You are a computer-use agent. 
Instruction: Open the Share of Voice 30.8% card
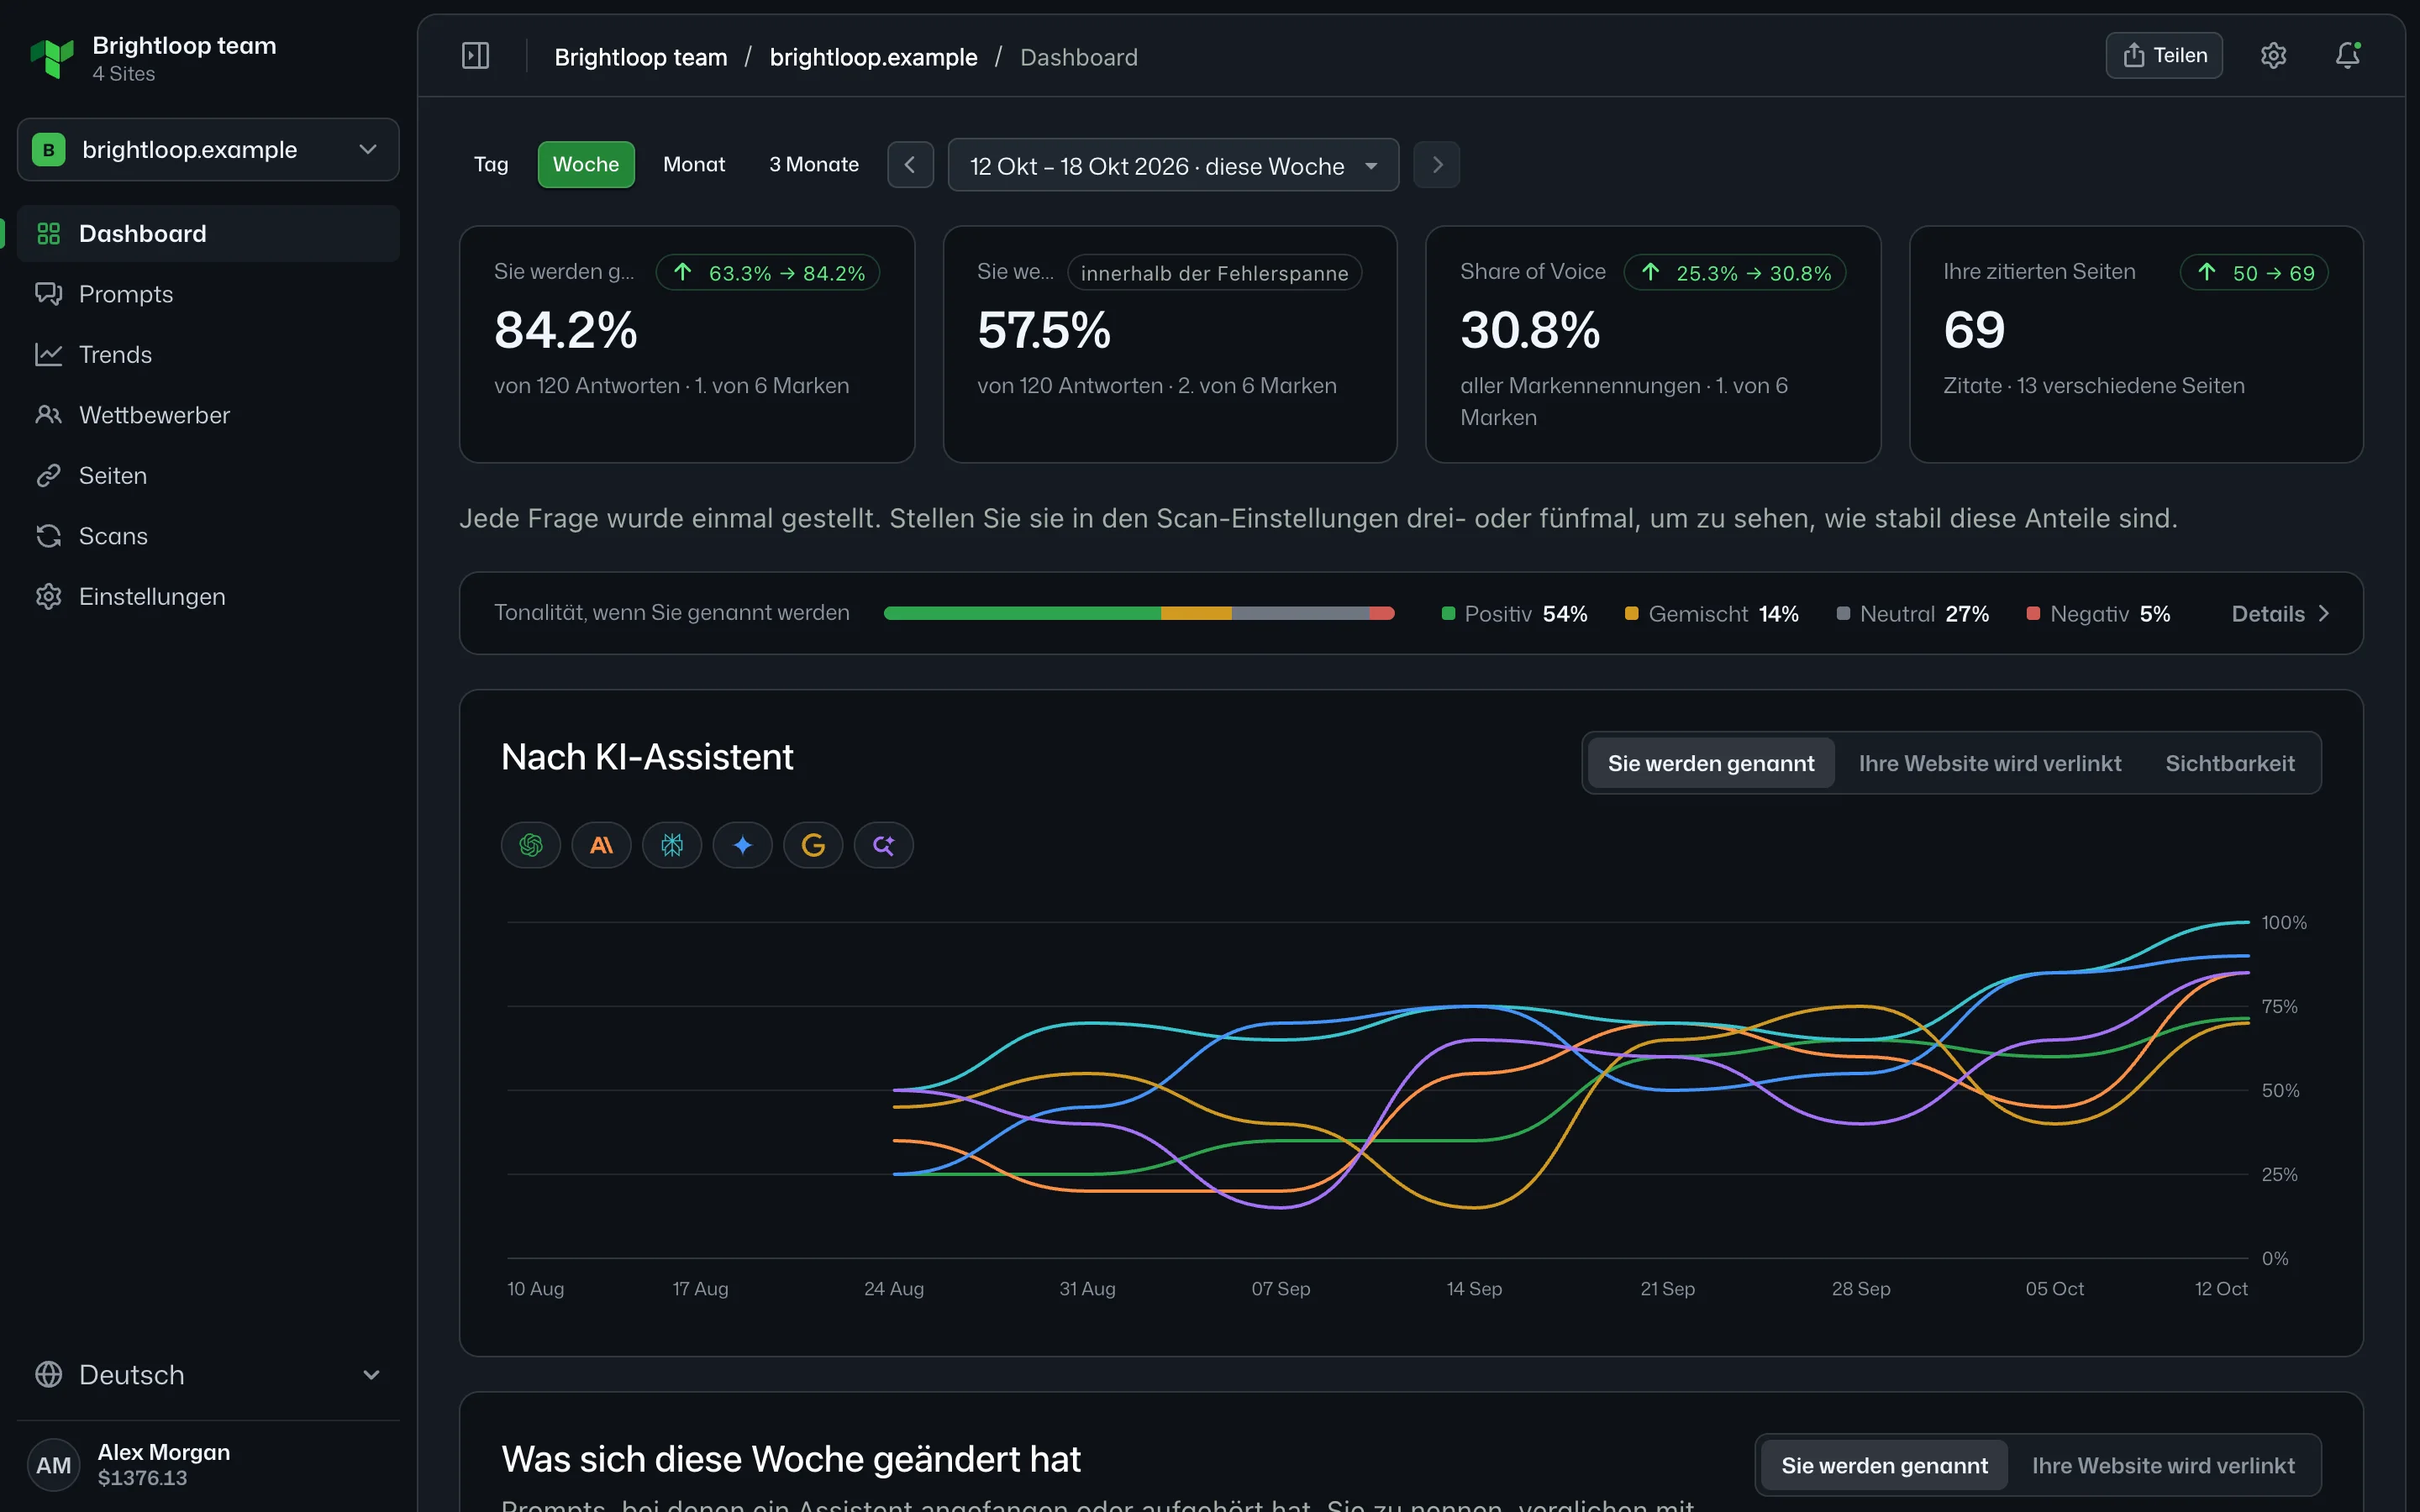(x=1653, y=344)
